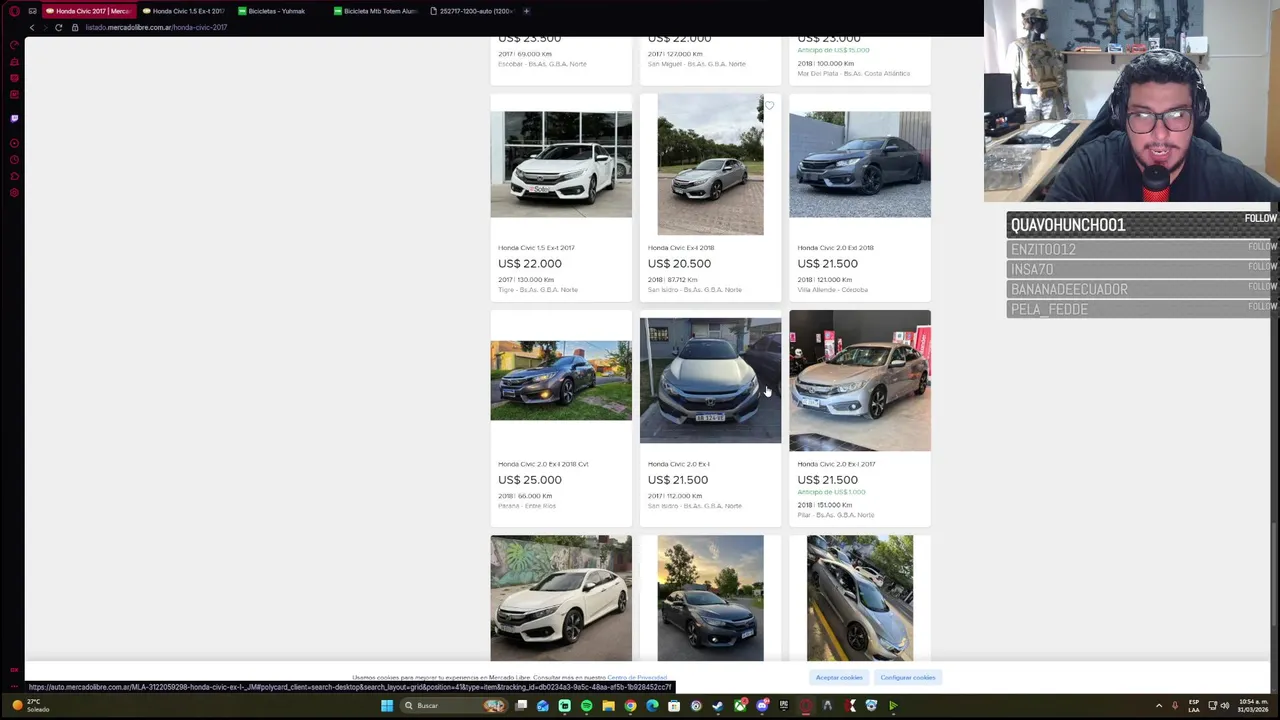This screenshot has height=720, width=1280.
Task: Open Windows Start menu
Action: 387,706
